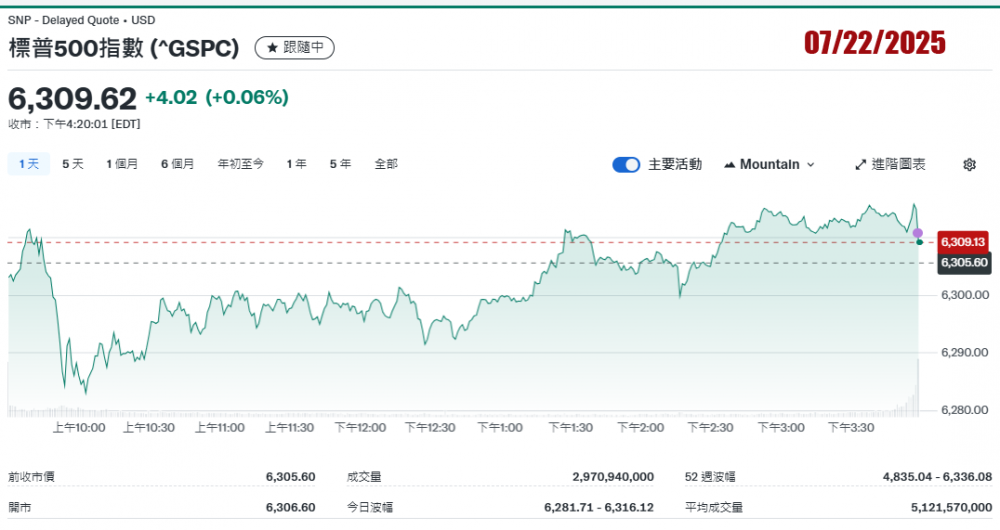1000x530 pixels.
Task: Show the 6個月 chart range
Action: click(x=177, y=164)
